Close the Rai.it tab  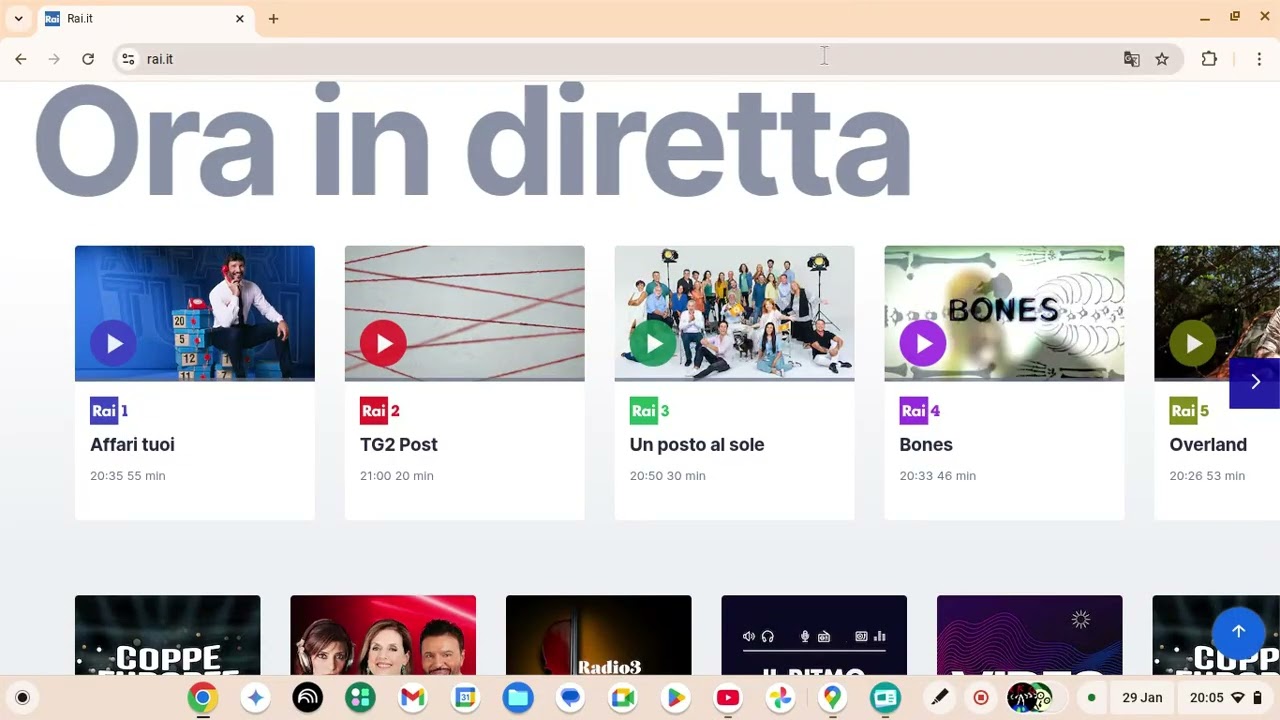[x=240, y=19]
